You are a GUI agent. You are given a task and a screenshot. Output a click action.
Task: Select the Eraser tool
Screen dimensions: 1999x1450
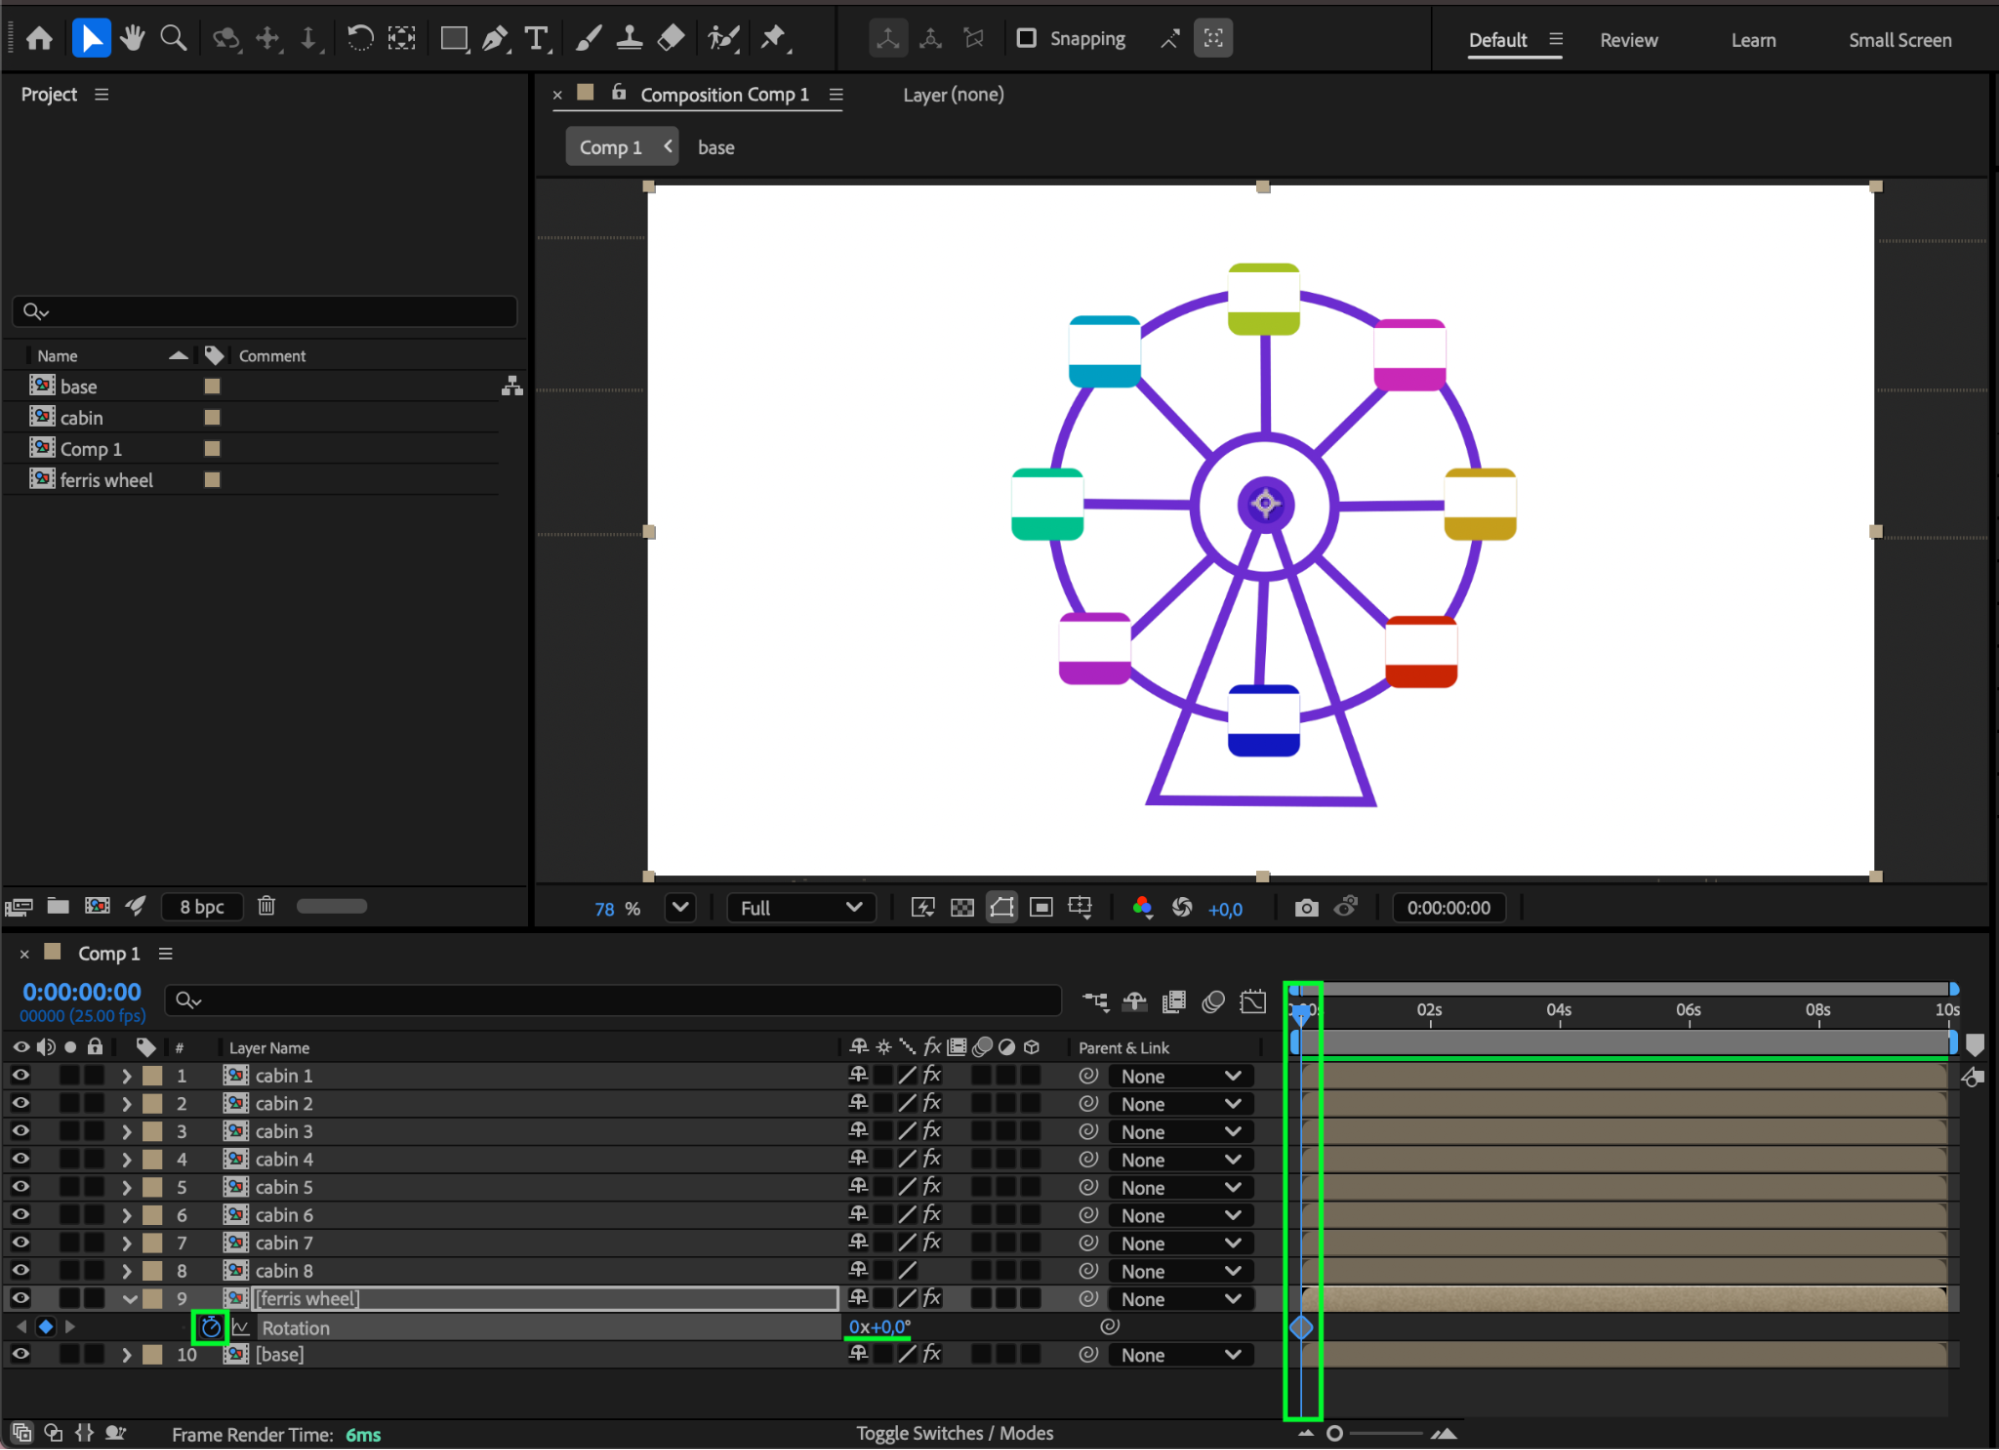(x=671, y=39)
